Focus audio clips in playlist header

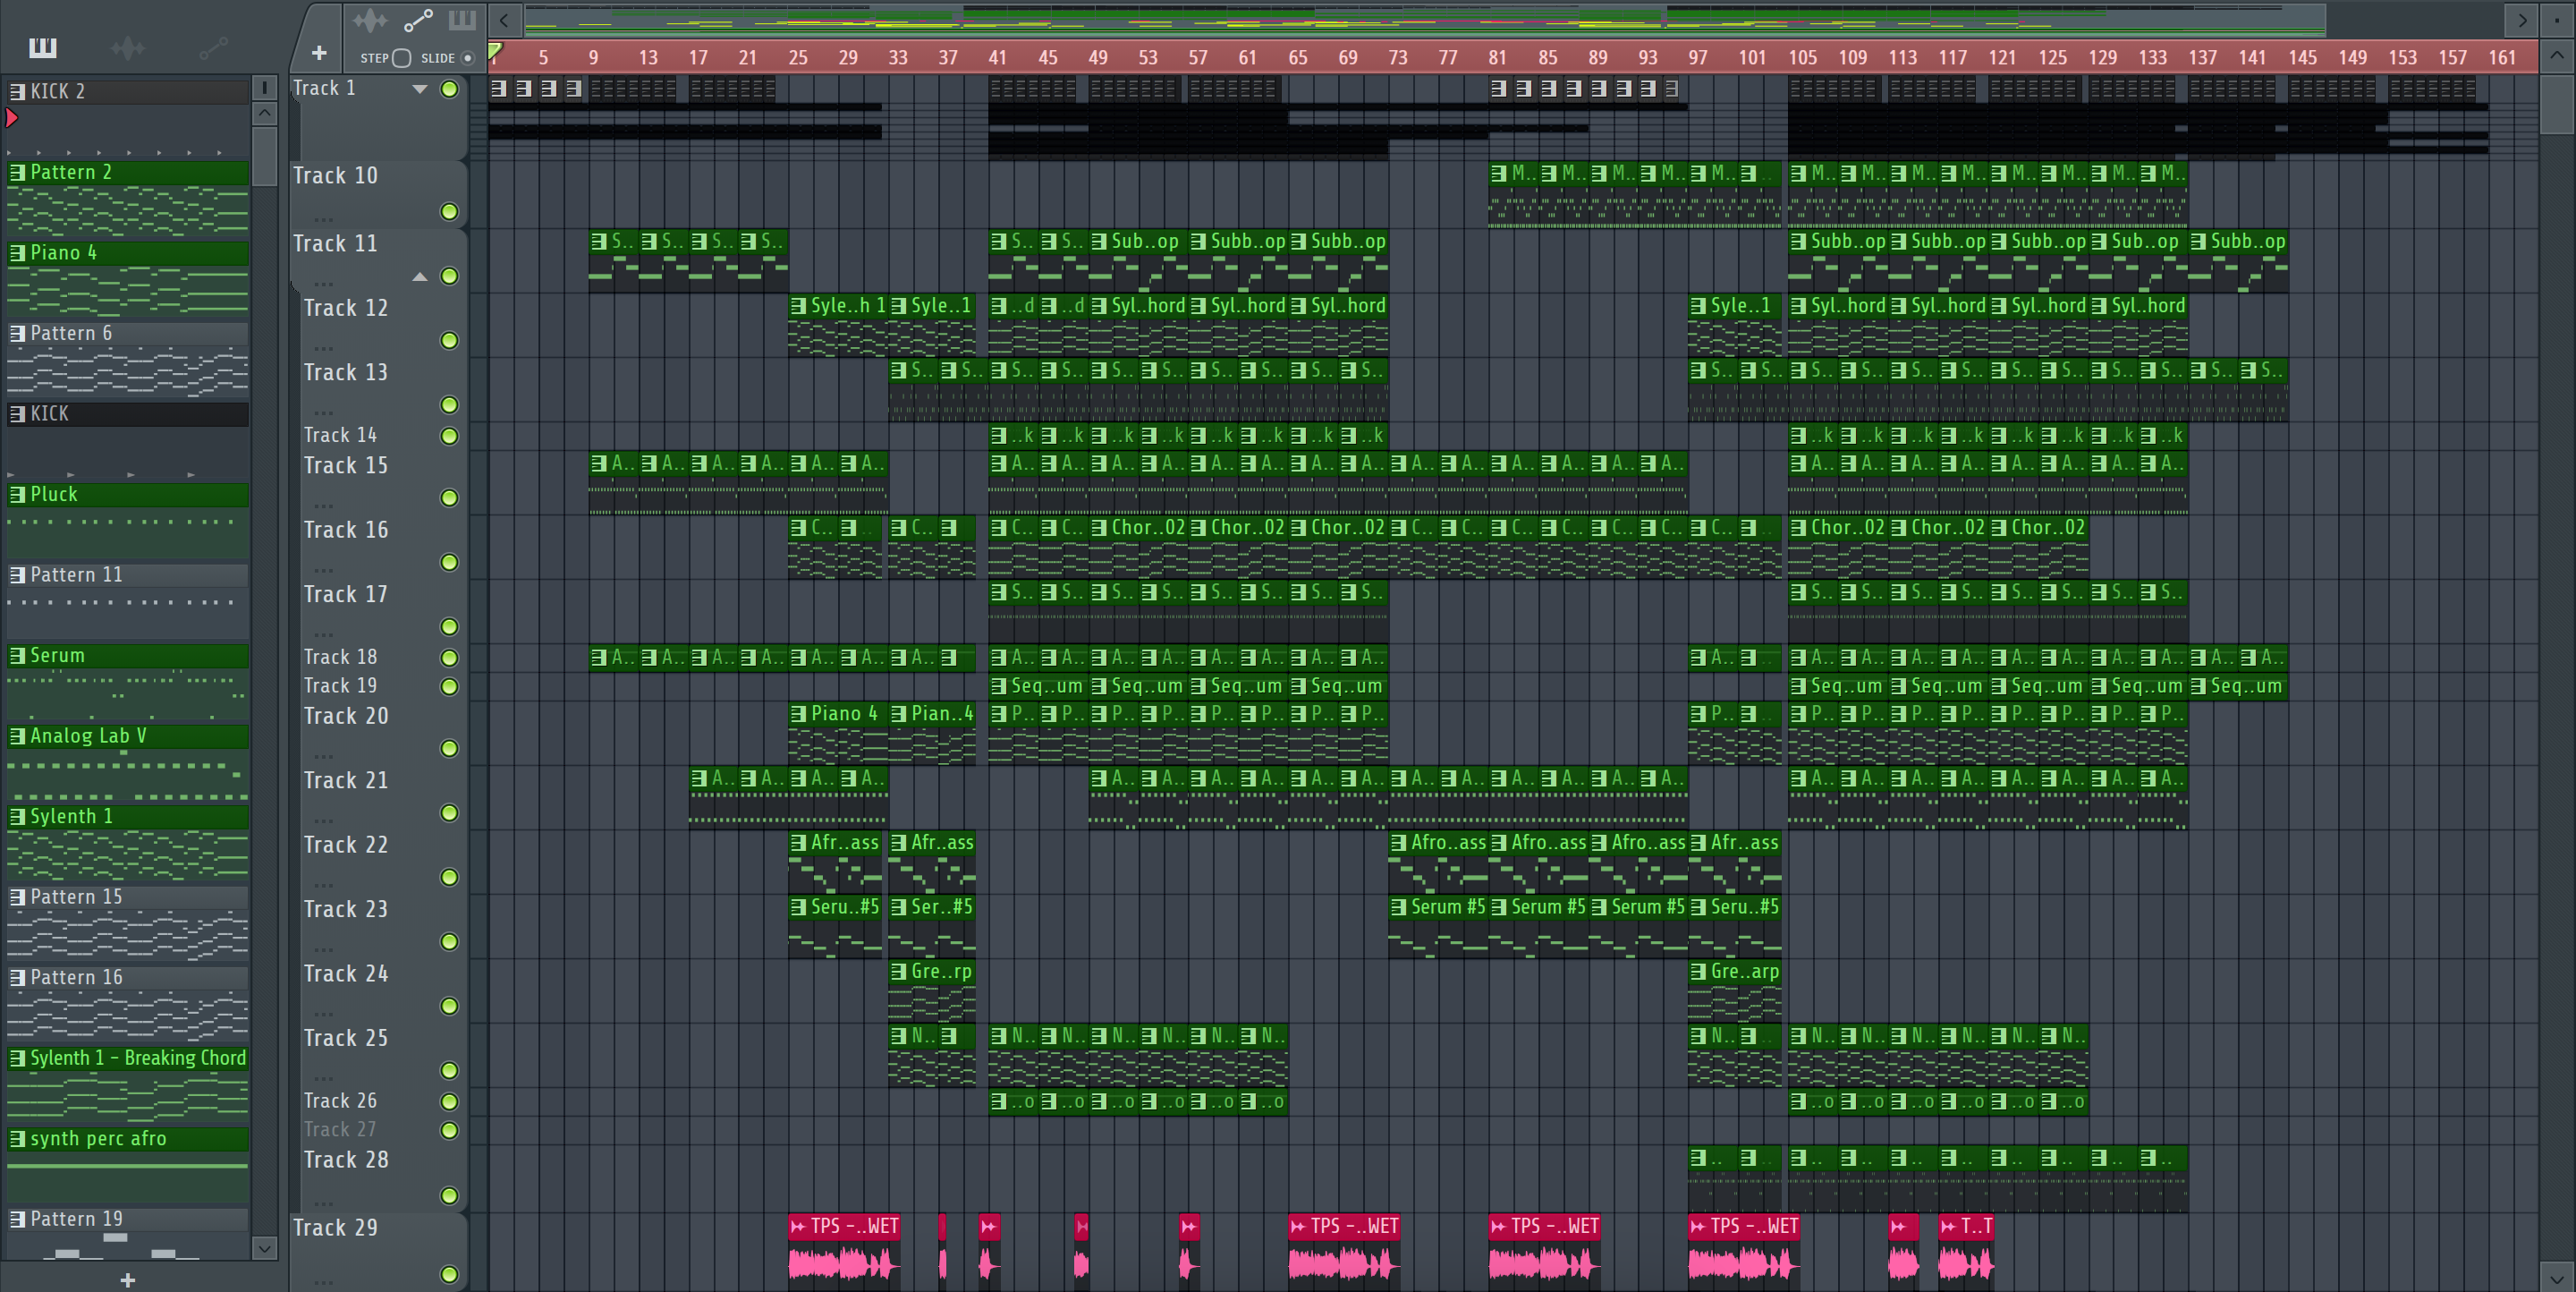[369, 20]
